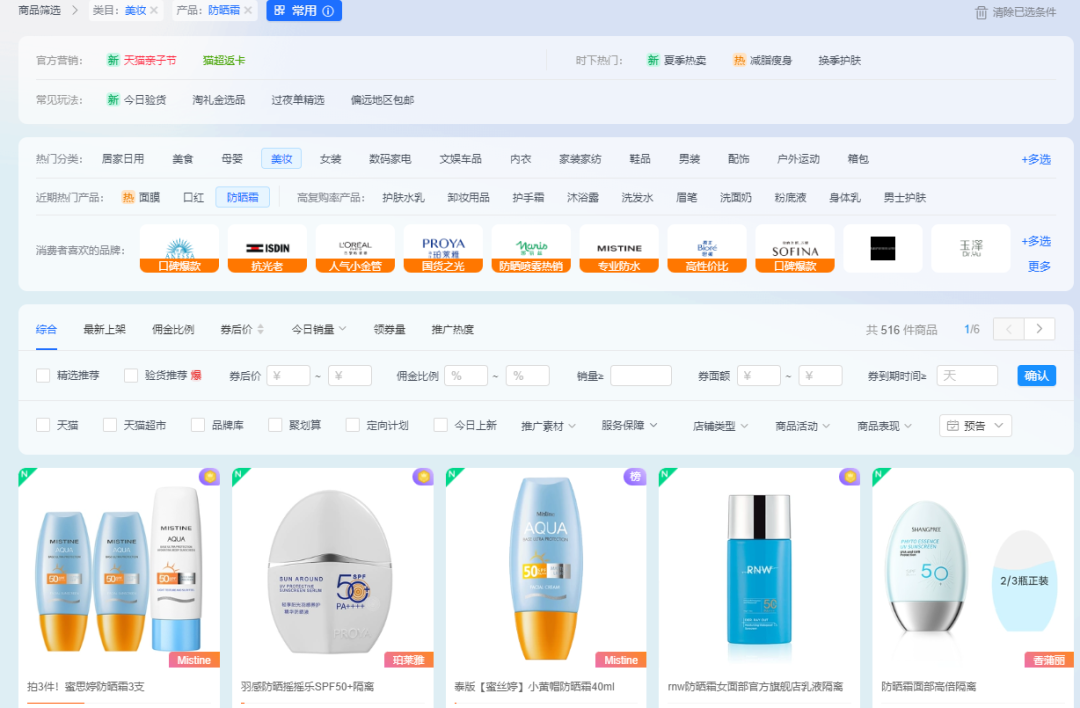Click the 今日验货 option
The width and height of the screenshot is (1080, 708).
pyautogui.click(x=145, y=100)
